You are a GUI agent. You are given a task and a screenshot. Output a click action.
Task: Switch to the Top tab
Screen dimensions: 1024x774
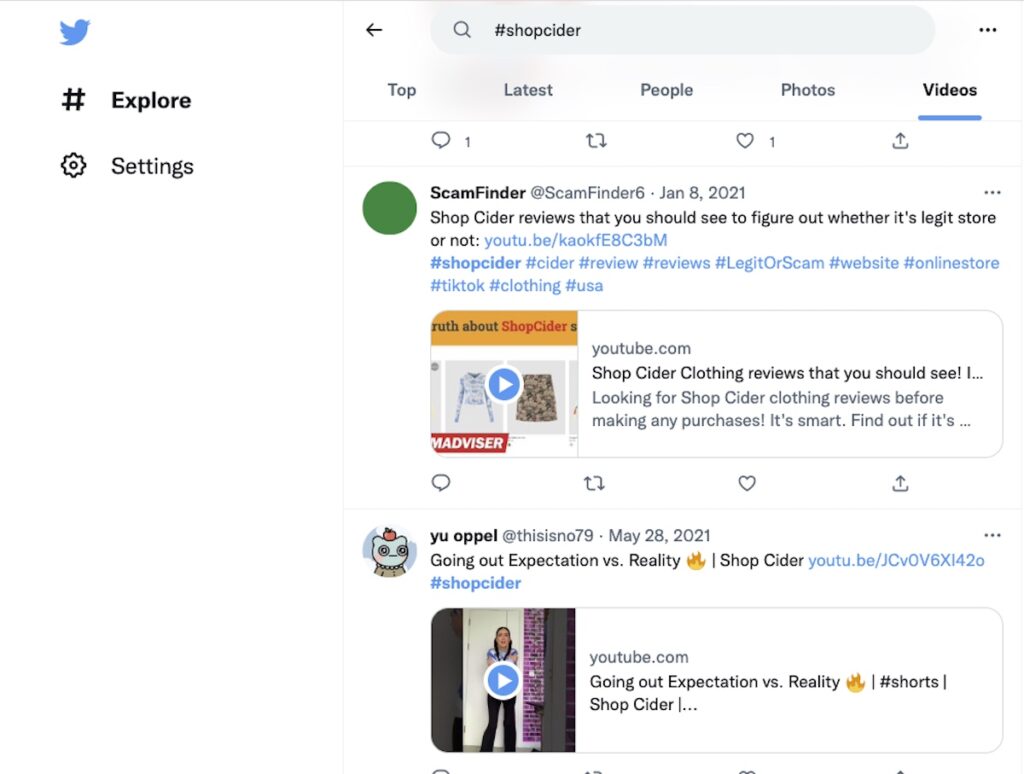(x=402, y=90)
